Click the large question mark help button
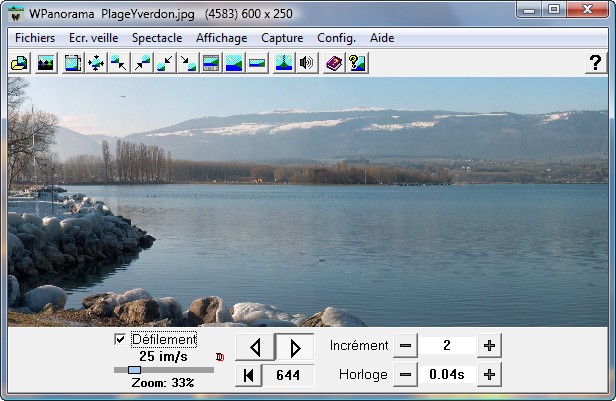Image resolution: width=616 pixels, height=401 pixels. point(596,62)
